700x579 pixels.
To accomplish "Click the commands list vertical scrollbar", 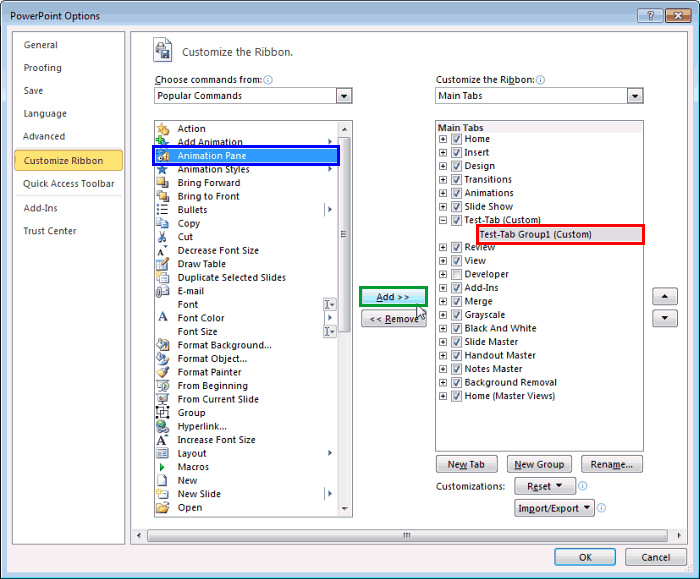I will 345,320.
